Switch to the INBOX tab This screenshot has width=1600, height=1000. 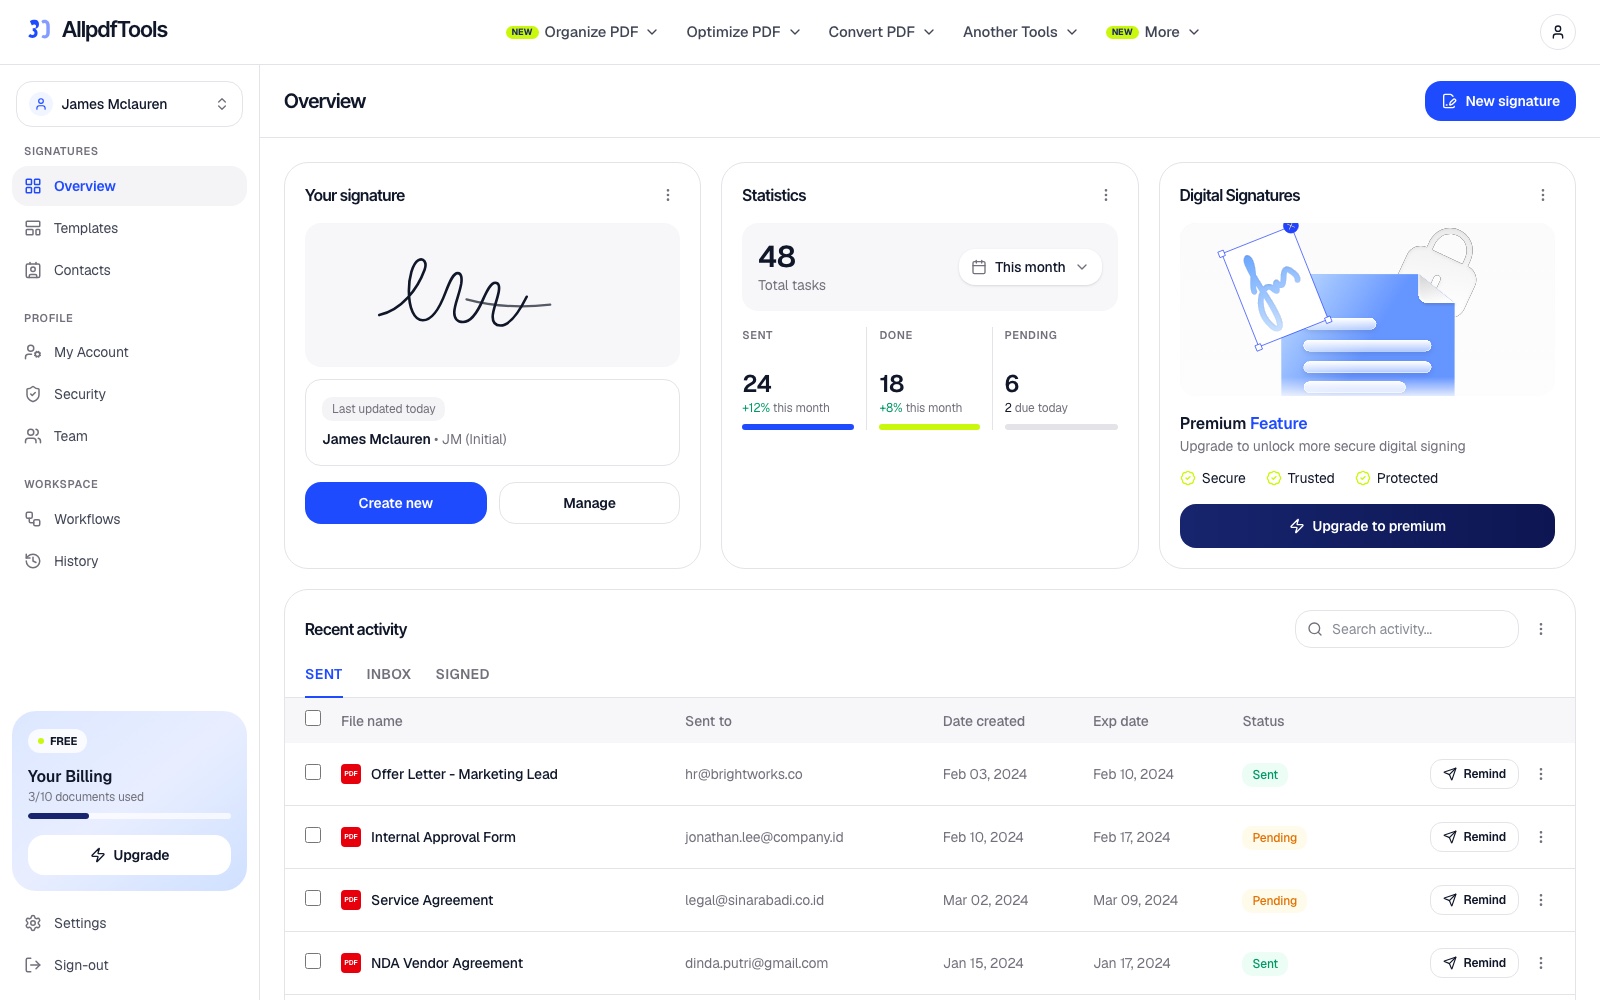[389, 674]
